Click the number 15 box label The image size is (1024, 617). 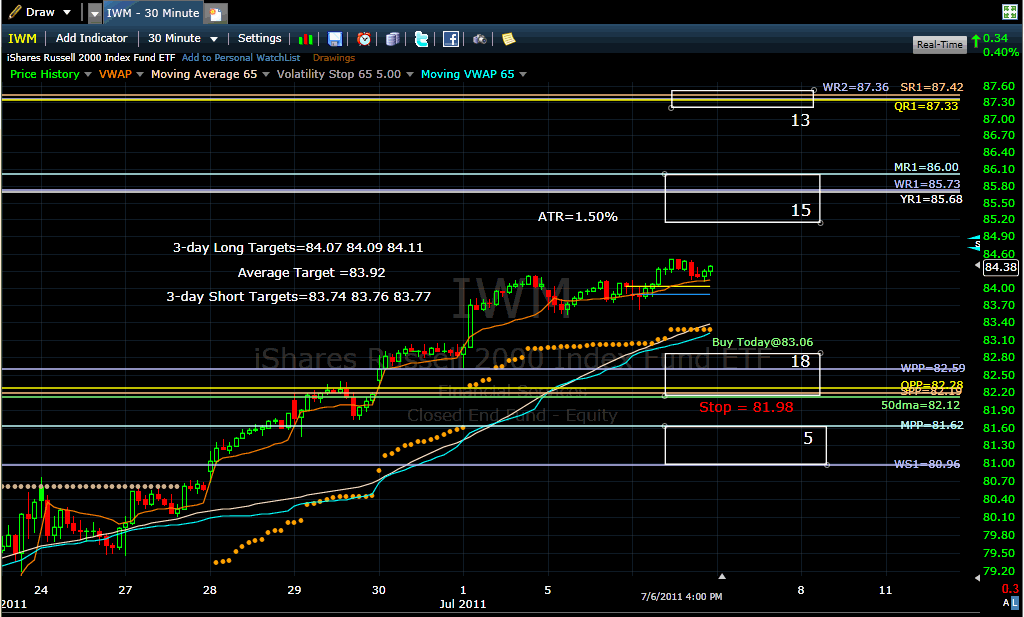click(x=801, y=210)
